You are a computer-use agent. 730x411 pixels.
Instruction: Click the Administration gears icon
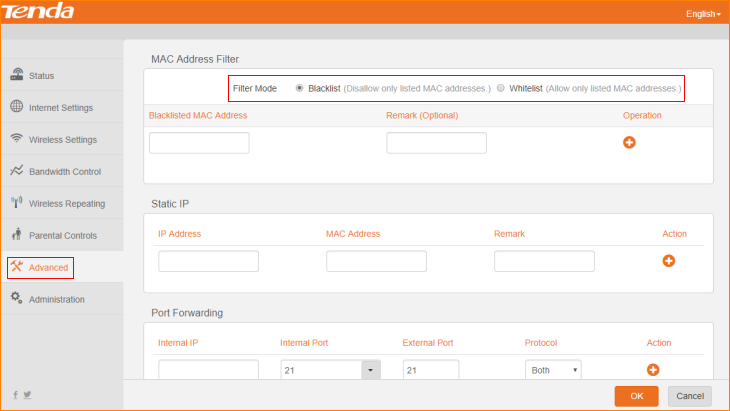coord(17,298)
